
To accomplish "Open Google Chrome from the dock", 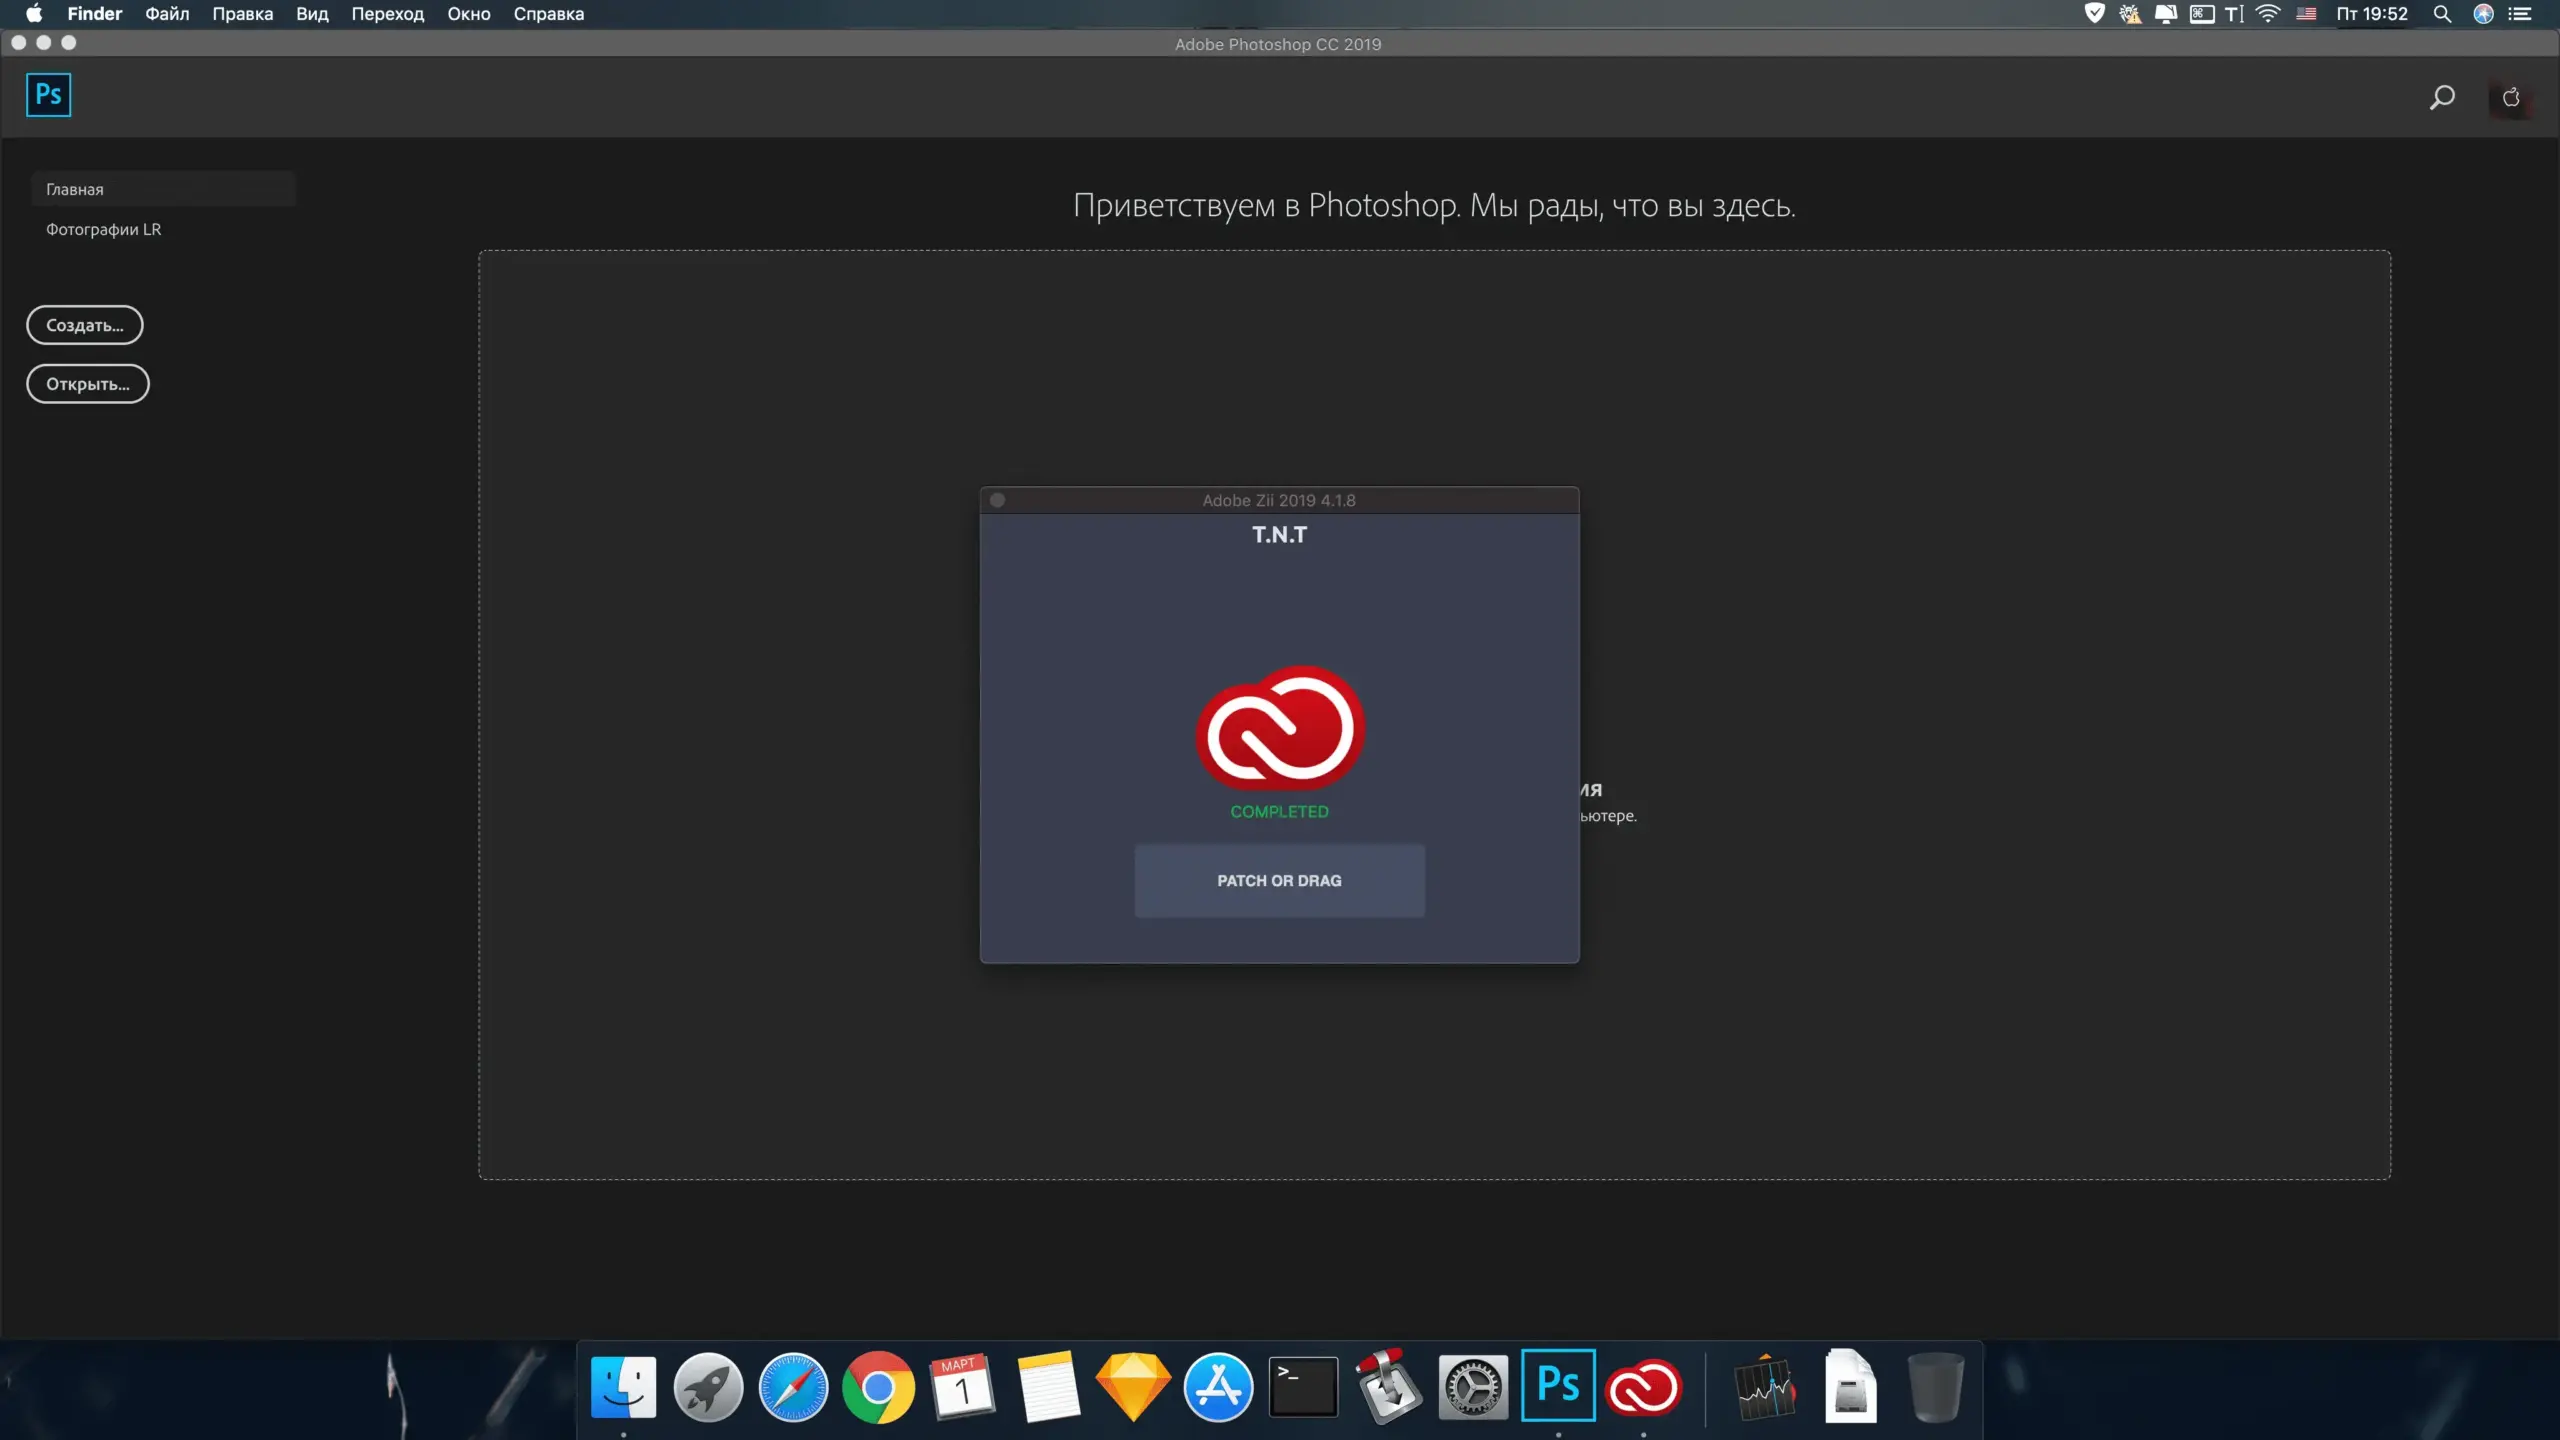I will (878, 1388).
